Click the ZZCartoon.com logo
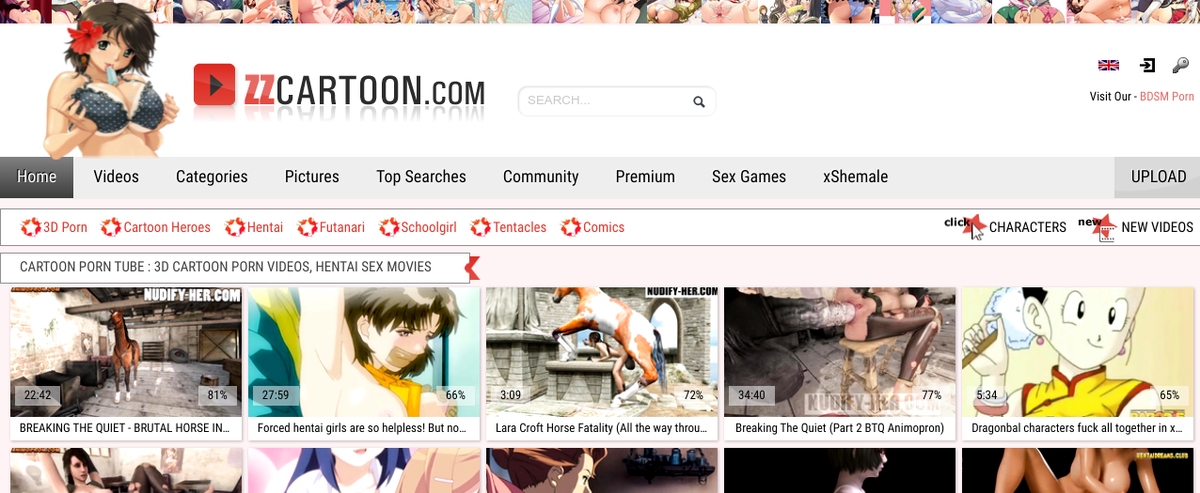 point(339,88)
